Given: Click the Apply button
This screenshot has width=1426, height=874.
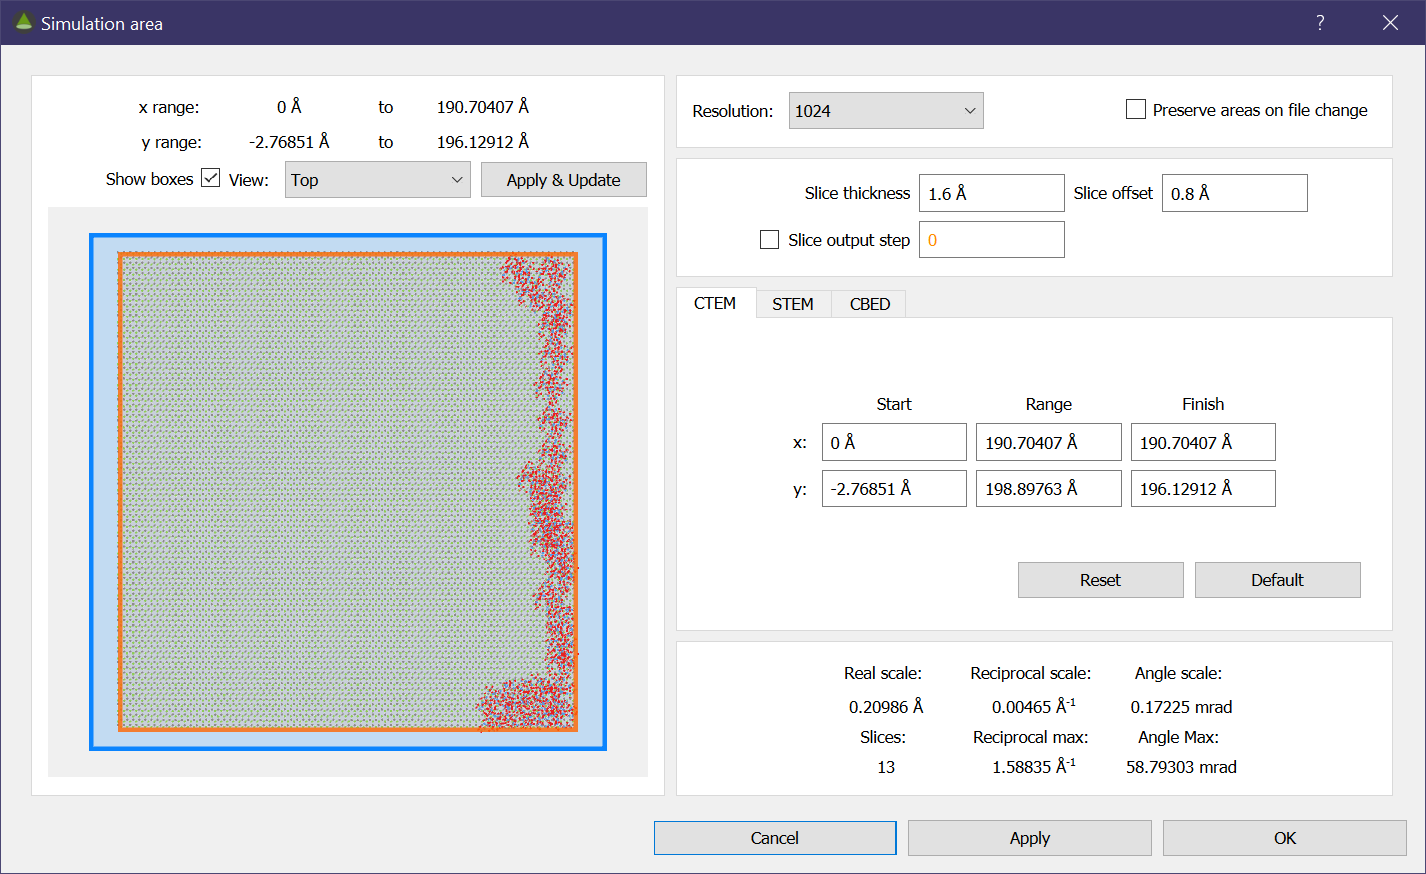Looking at the screenshot, I should tap(1029, 838).
